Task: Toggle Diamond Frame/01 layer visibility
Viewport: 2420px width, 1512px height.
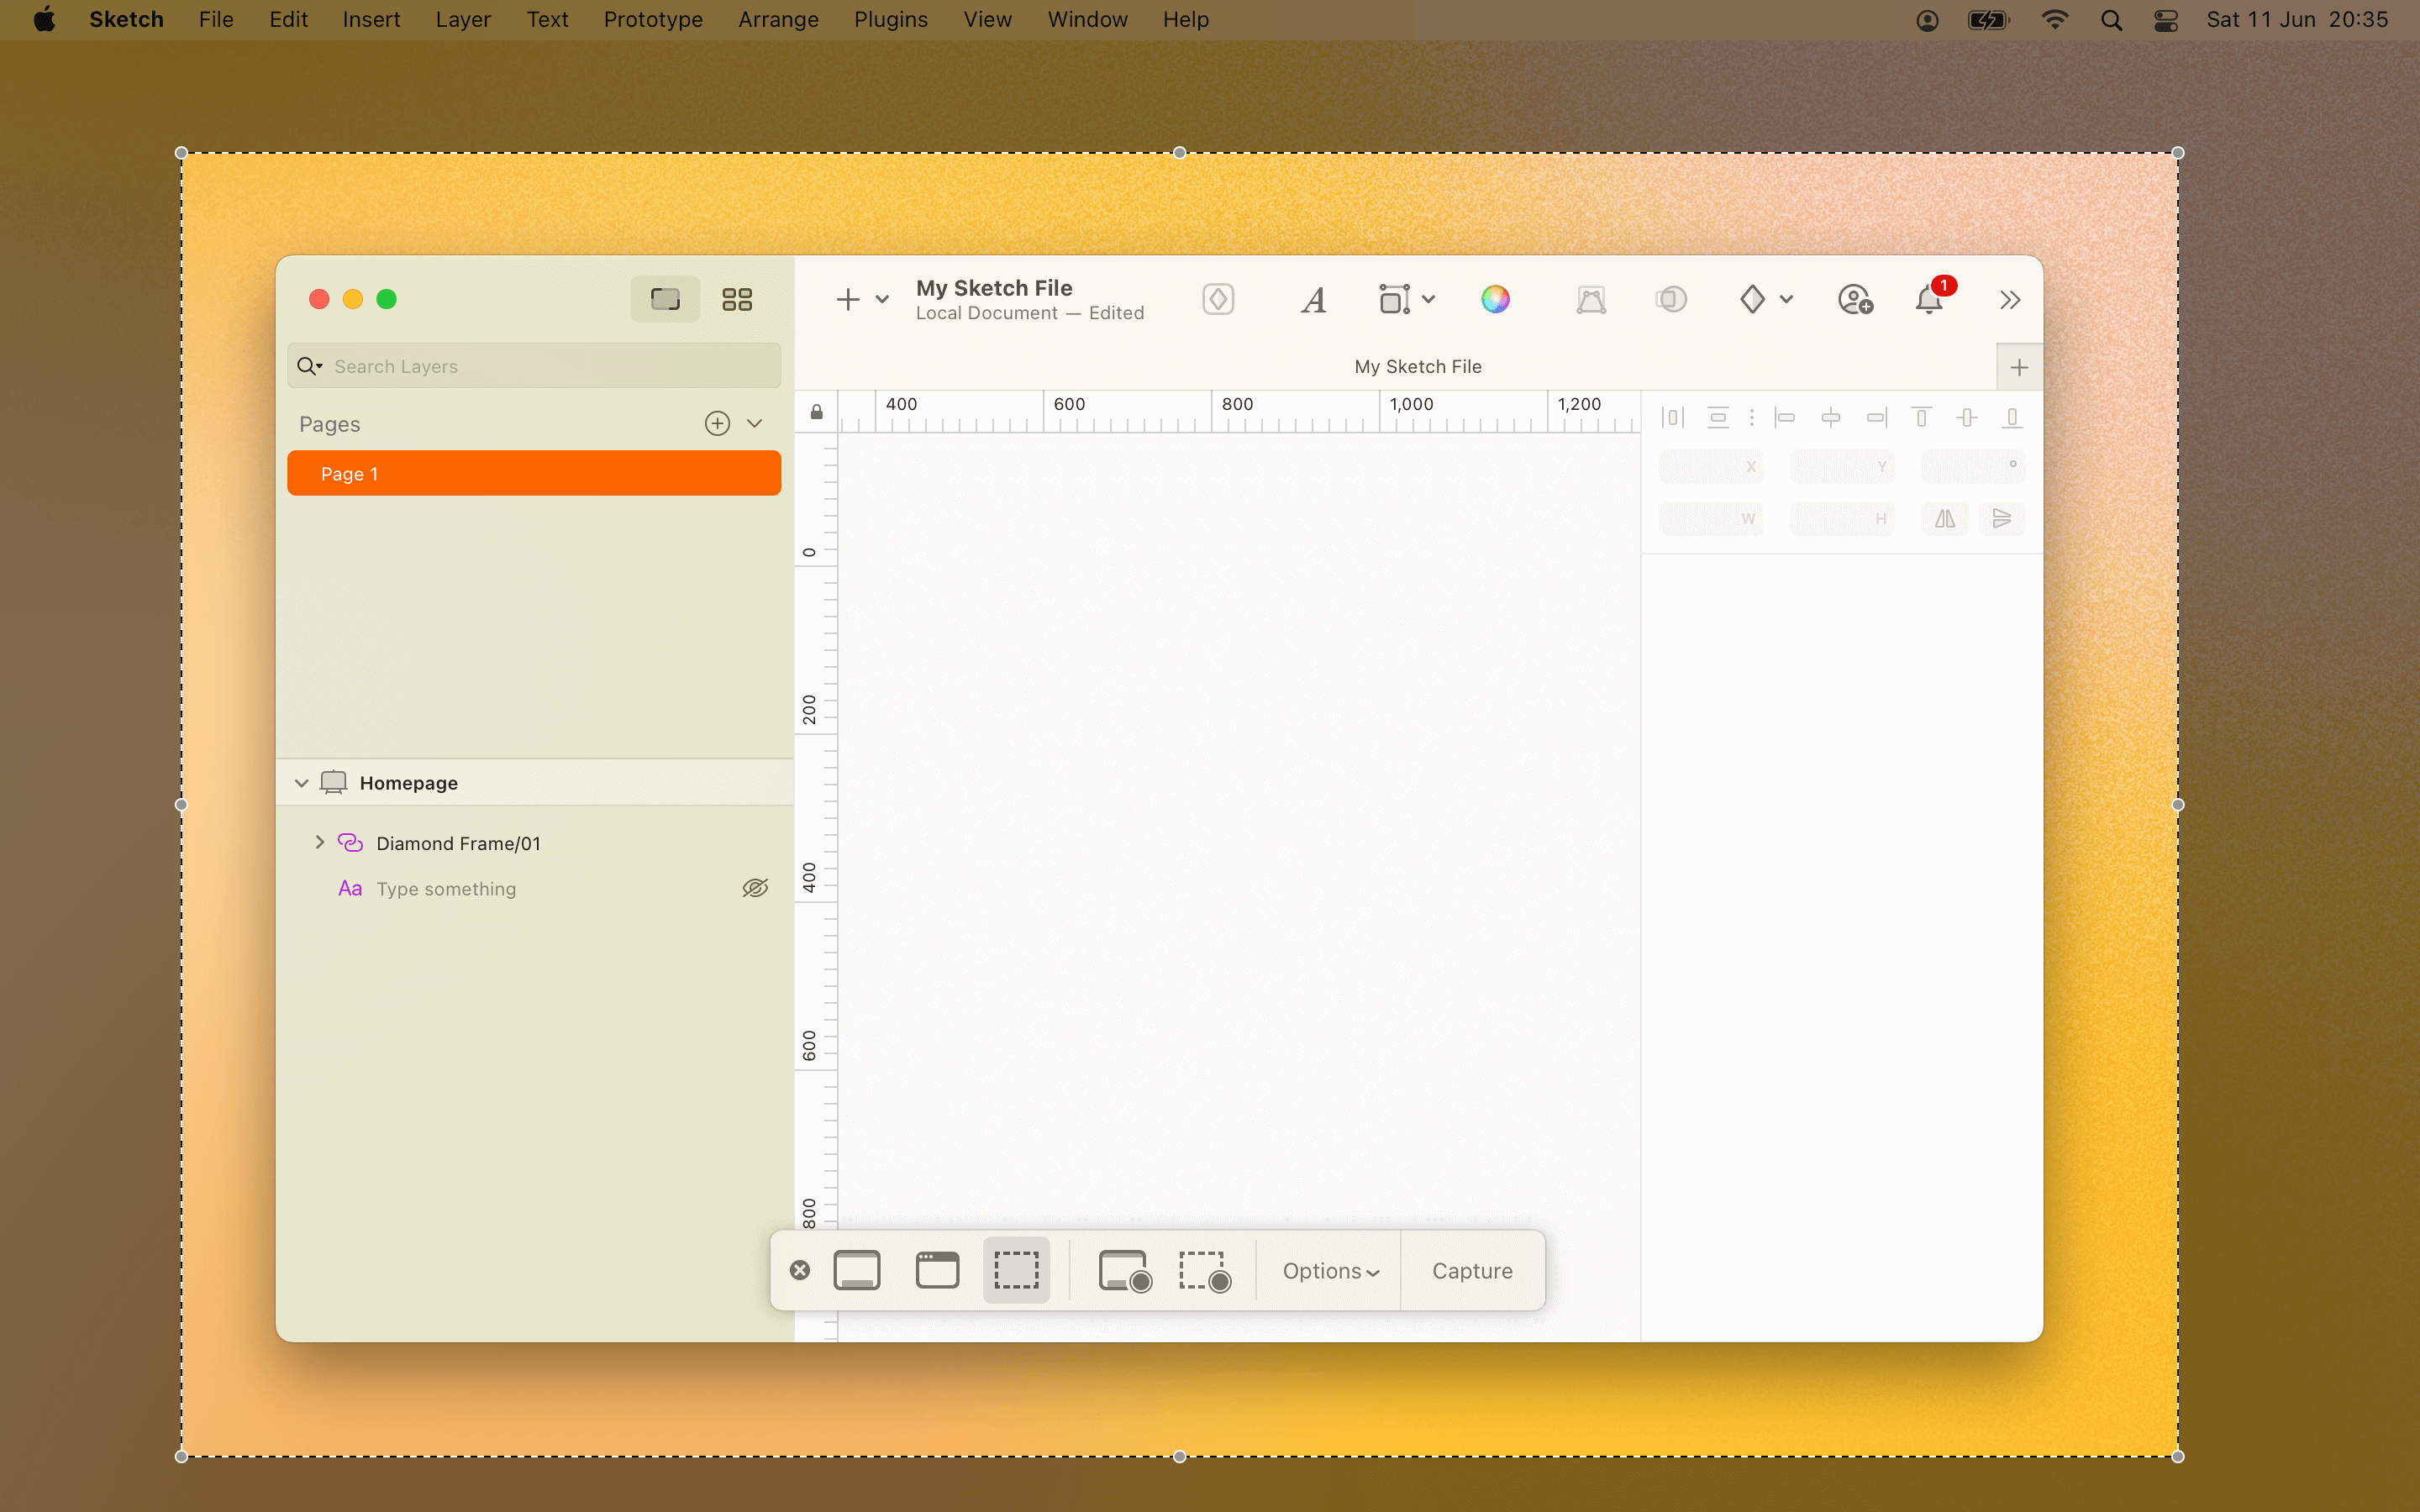Action: click(756, 843)
